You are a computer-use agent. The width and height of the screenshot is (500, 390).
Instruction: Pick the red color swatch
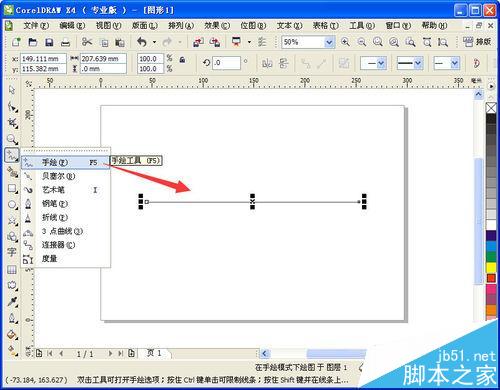491,278
